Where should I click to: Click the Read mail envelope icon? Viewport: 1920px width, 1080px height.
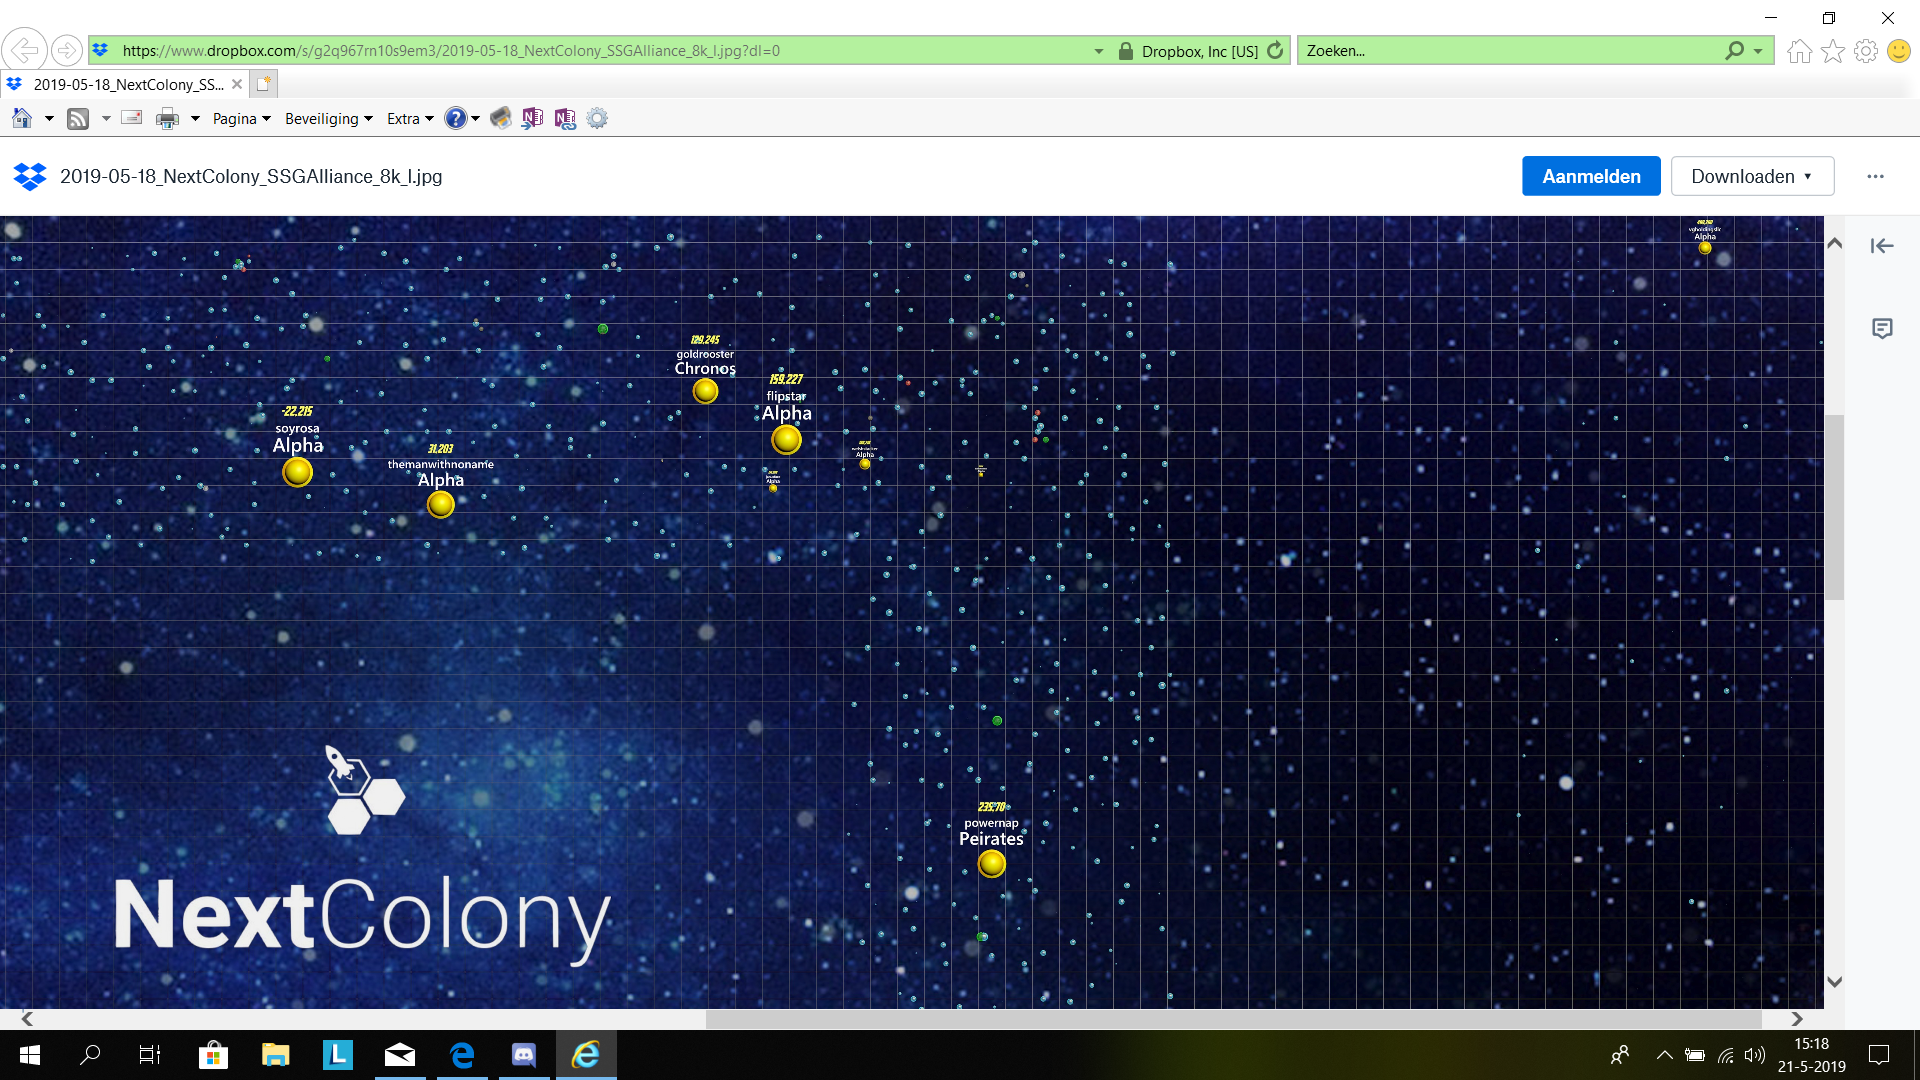coord(131,118)
